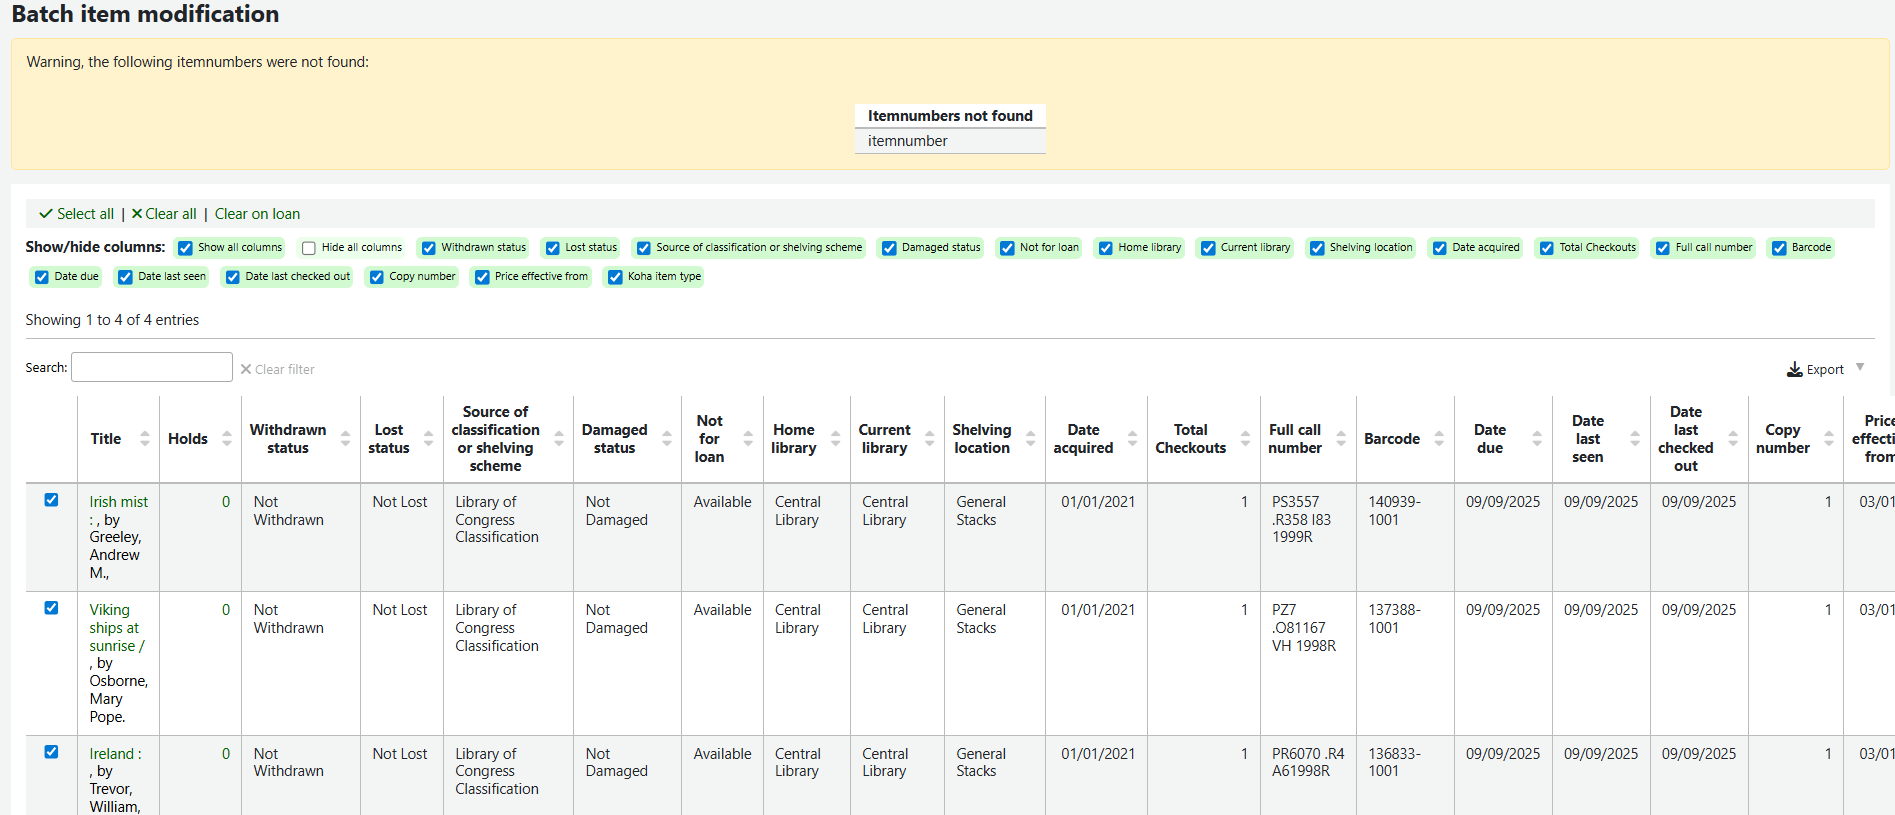The width and height of the screenshot is (1895, 815).
Task: Sort by Full call number header arrows
Action: pos(1341,439)
